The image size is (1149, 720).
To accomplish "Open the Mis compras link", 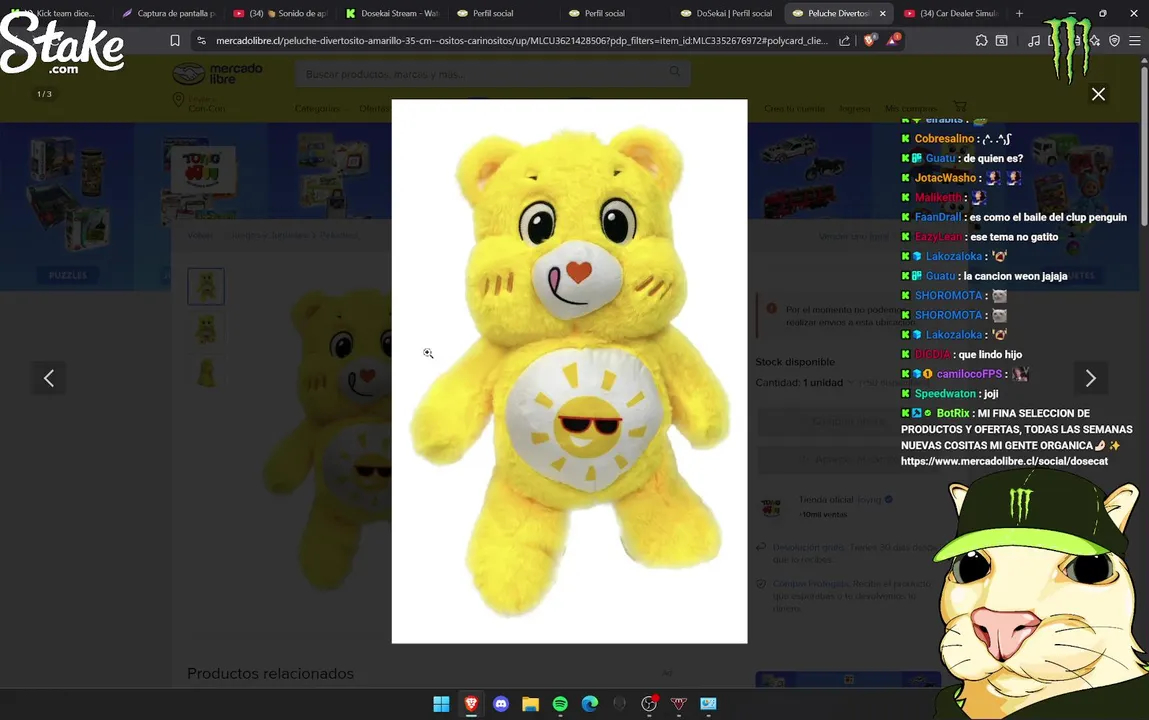I will point(911,108).
